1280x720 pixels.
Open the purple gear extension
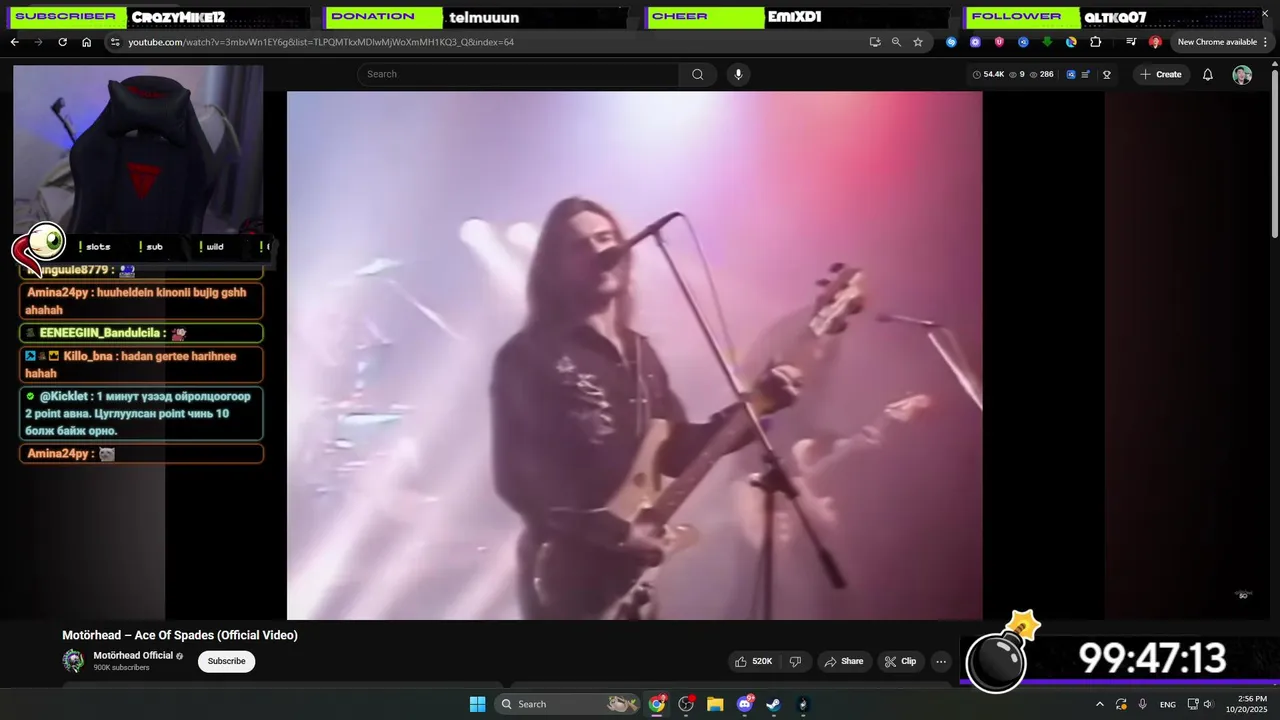tap(975, 42)
